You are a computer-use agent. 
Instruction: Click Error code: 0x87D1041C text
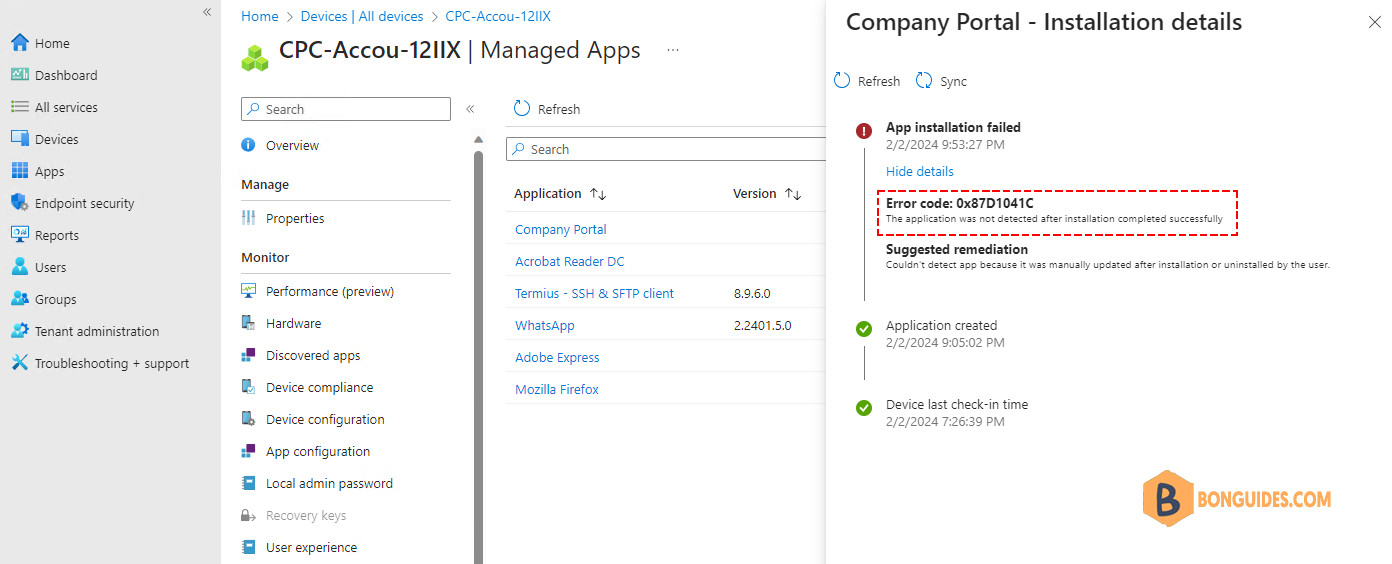(959, 203)
